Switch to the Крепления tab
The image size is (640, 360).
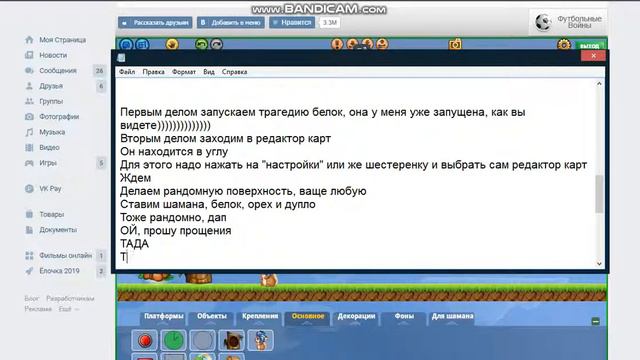[260, 316]
